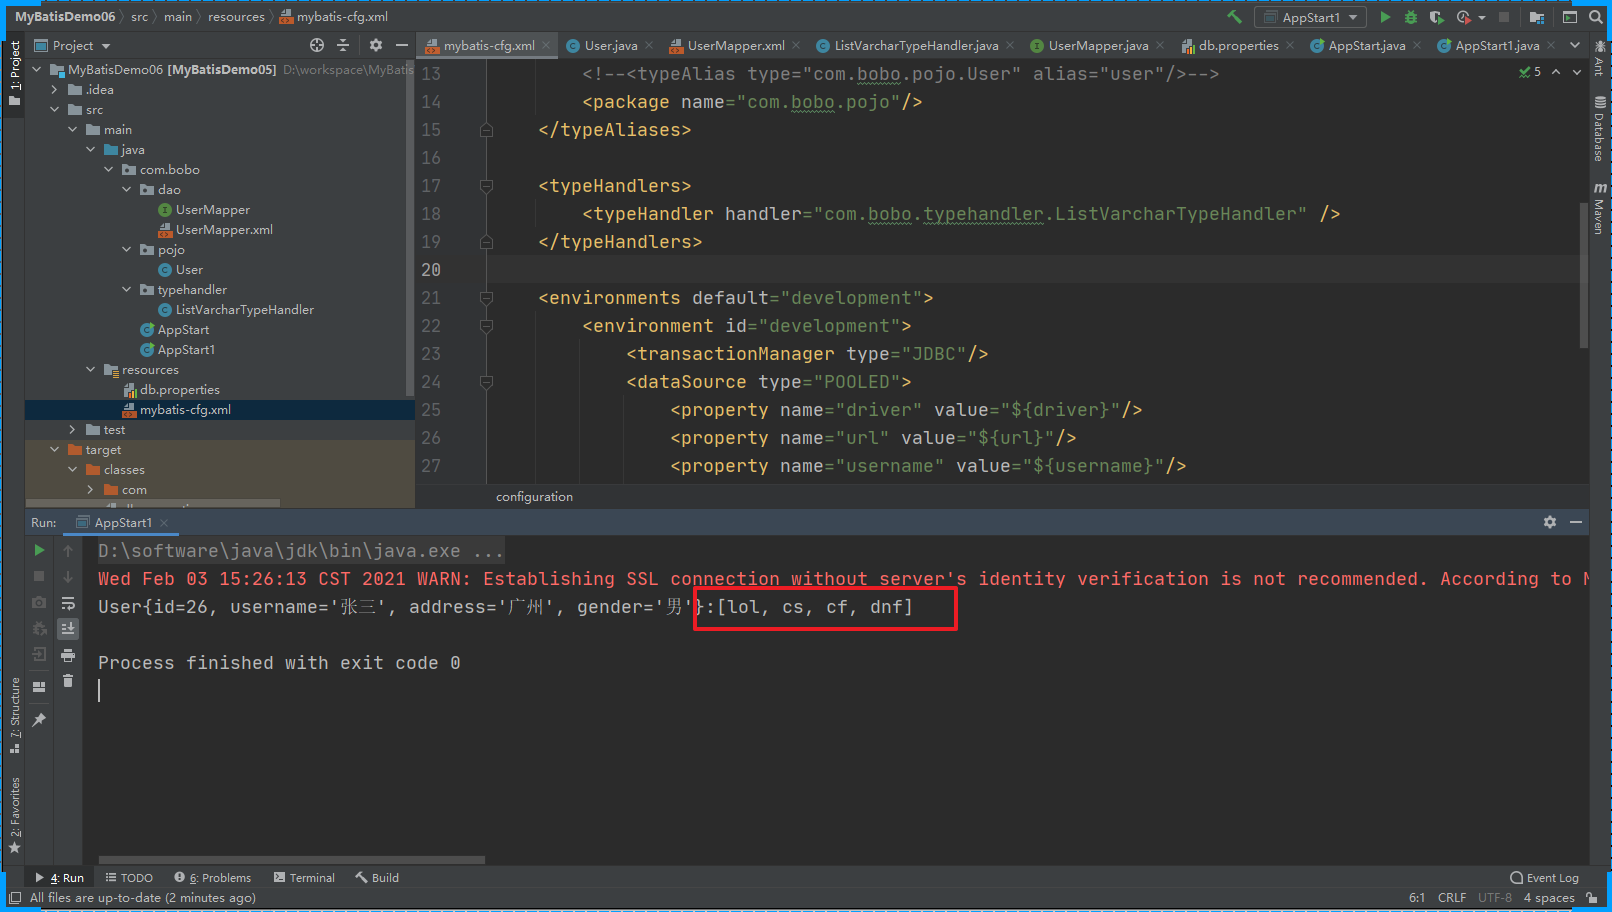Collapse the typehandler package
The height and width of the screenshot is (912, 1612).
(126, 289)
